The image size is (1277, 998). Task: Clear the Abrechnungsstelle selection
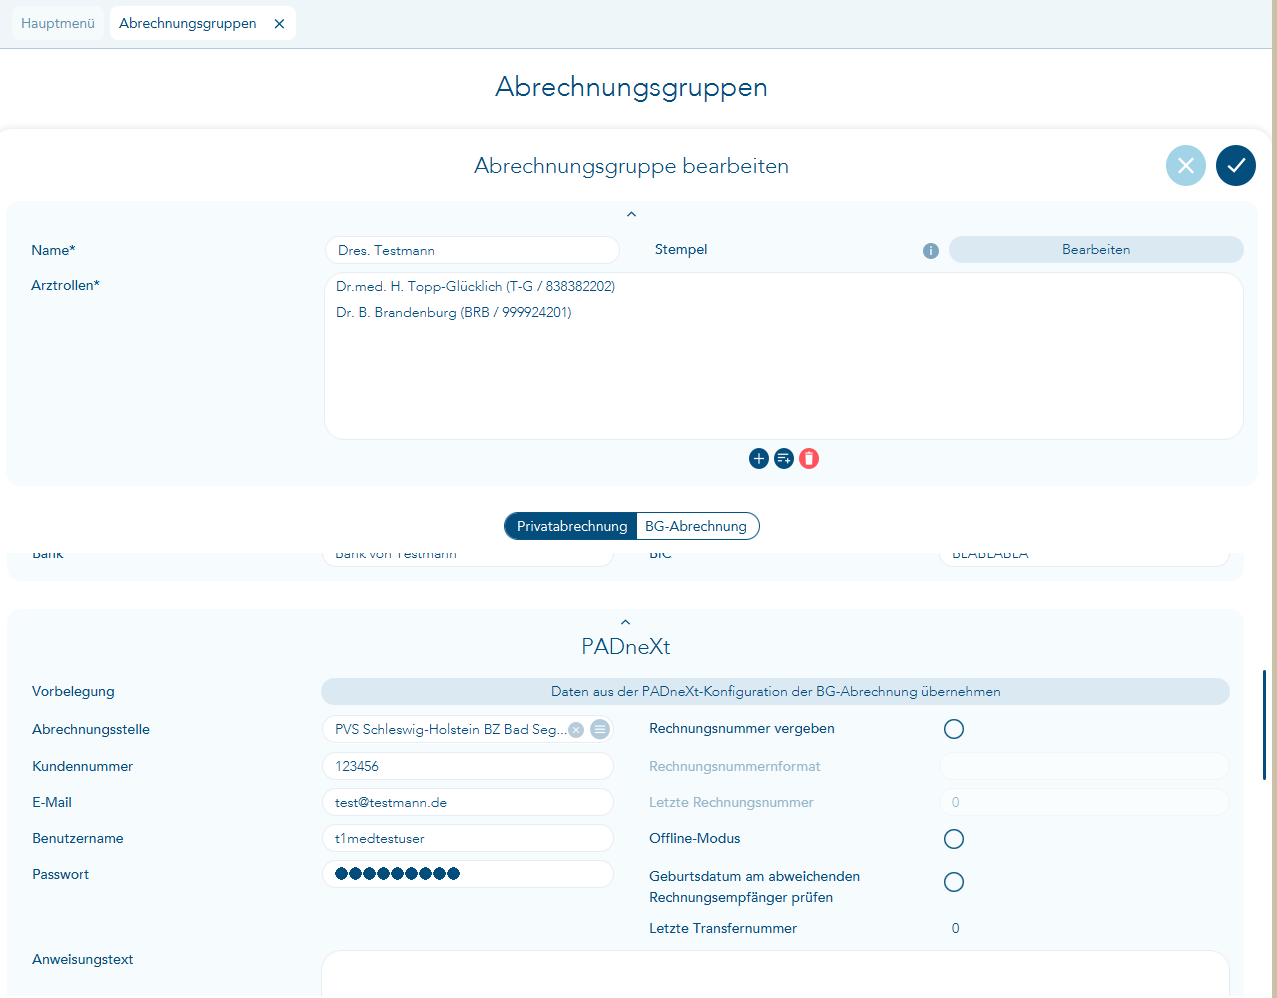(576, 730)
